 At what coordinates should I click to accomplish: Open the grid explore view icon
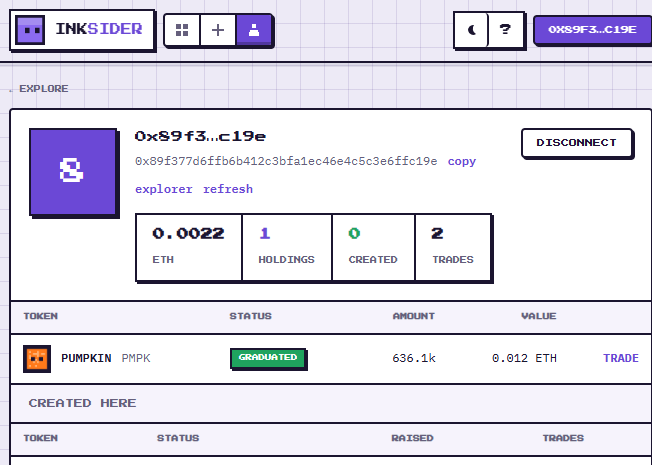click(182, 30)
